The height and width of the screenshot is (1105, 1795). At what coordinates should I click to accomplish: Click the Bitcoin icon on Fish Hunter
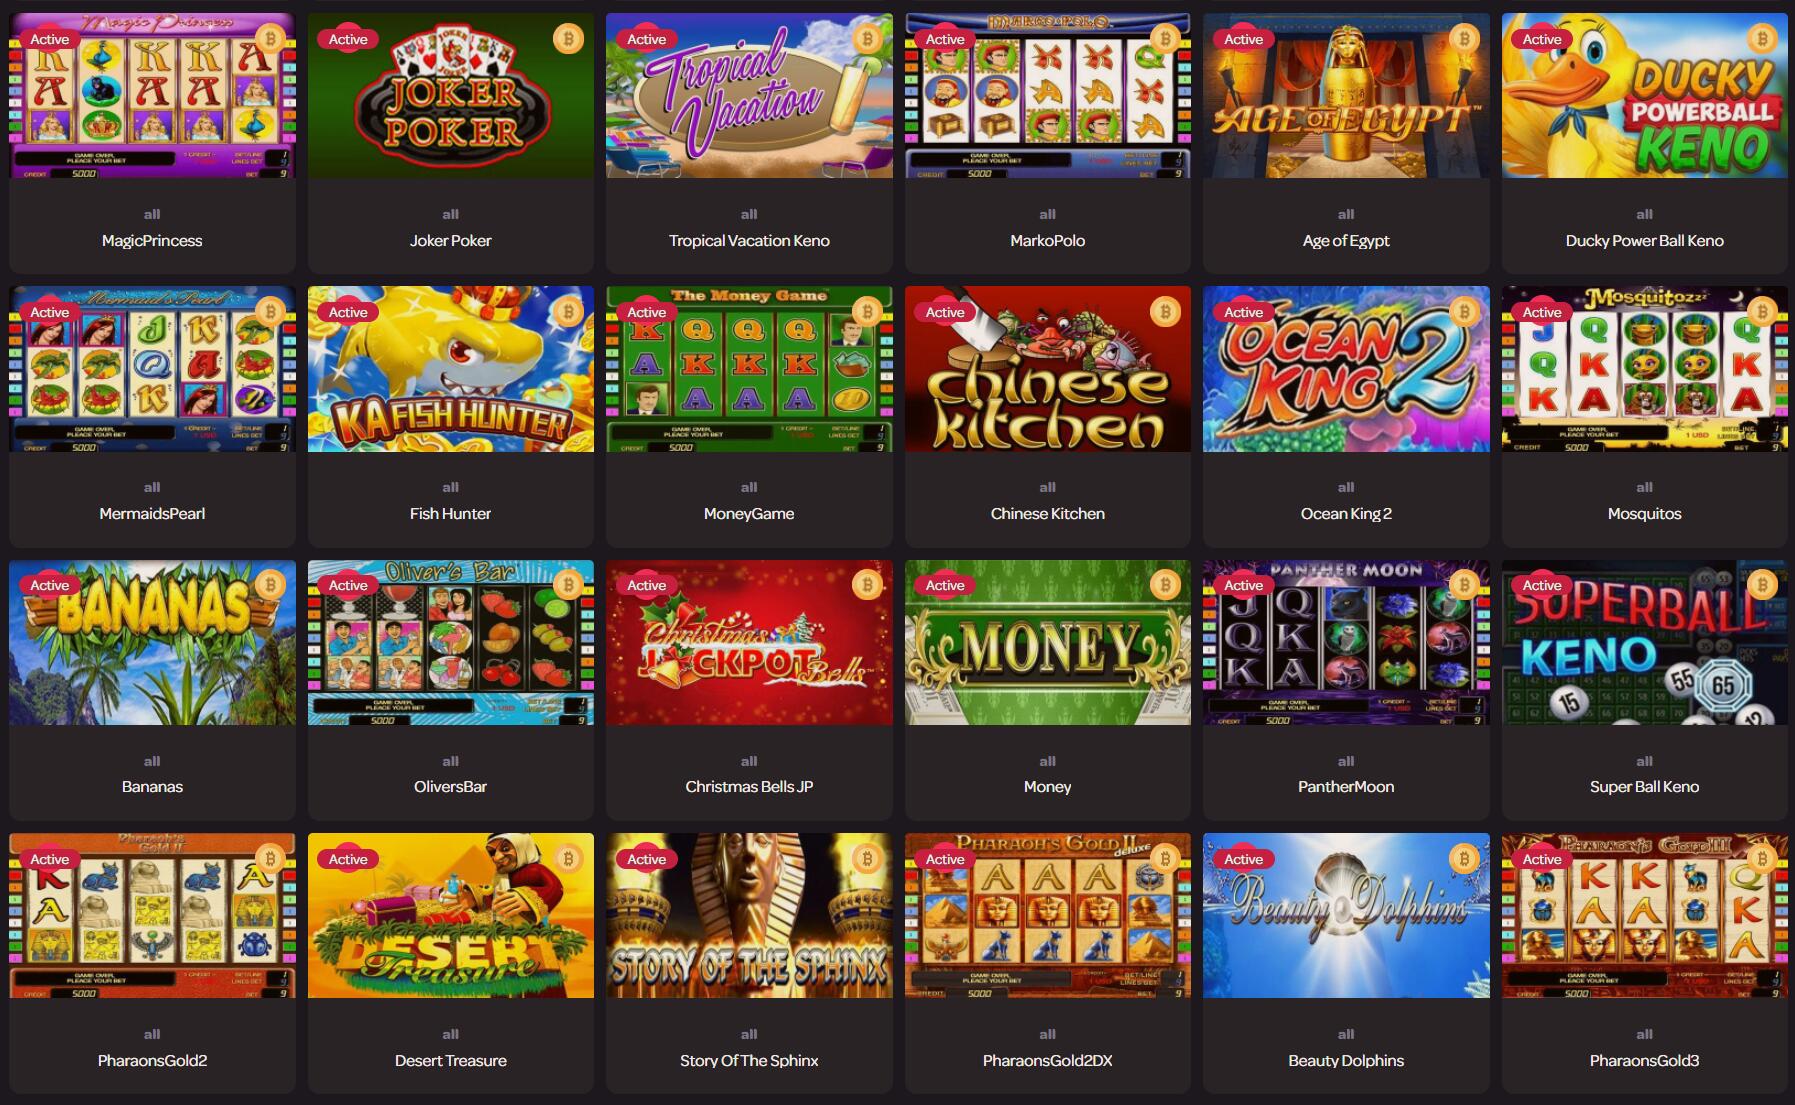coord(568,312)
